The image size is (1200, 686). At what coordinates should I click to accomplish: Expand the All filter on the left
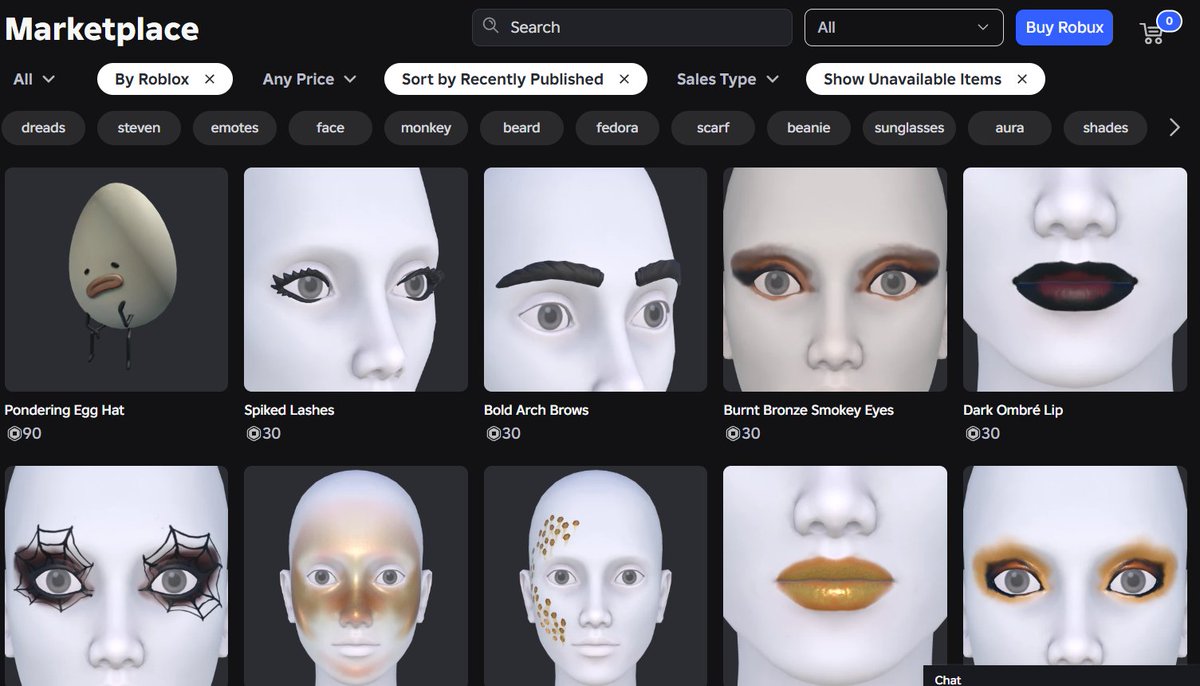click(34, 79)
